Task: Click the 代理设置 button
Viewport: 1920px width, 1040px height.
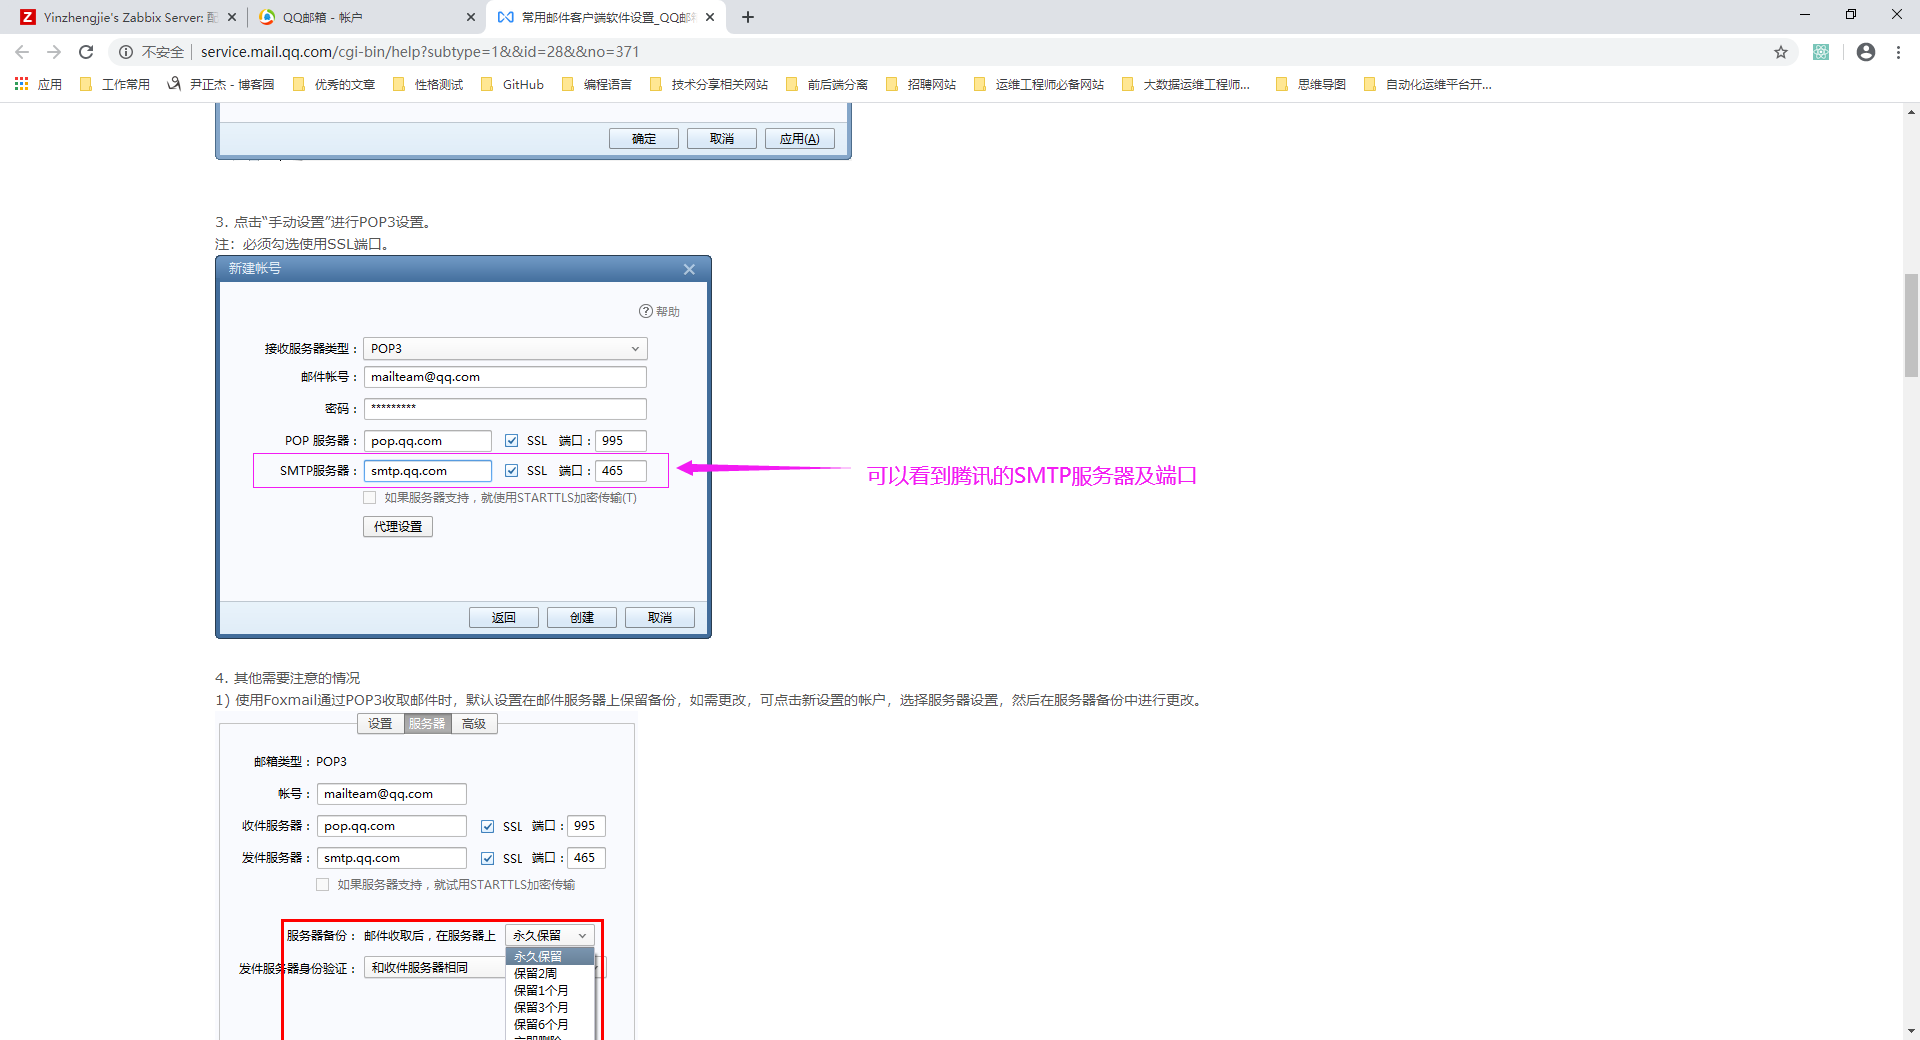Action: click(x=398, y=527)
